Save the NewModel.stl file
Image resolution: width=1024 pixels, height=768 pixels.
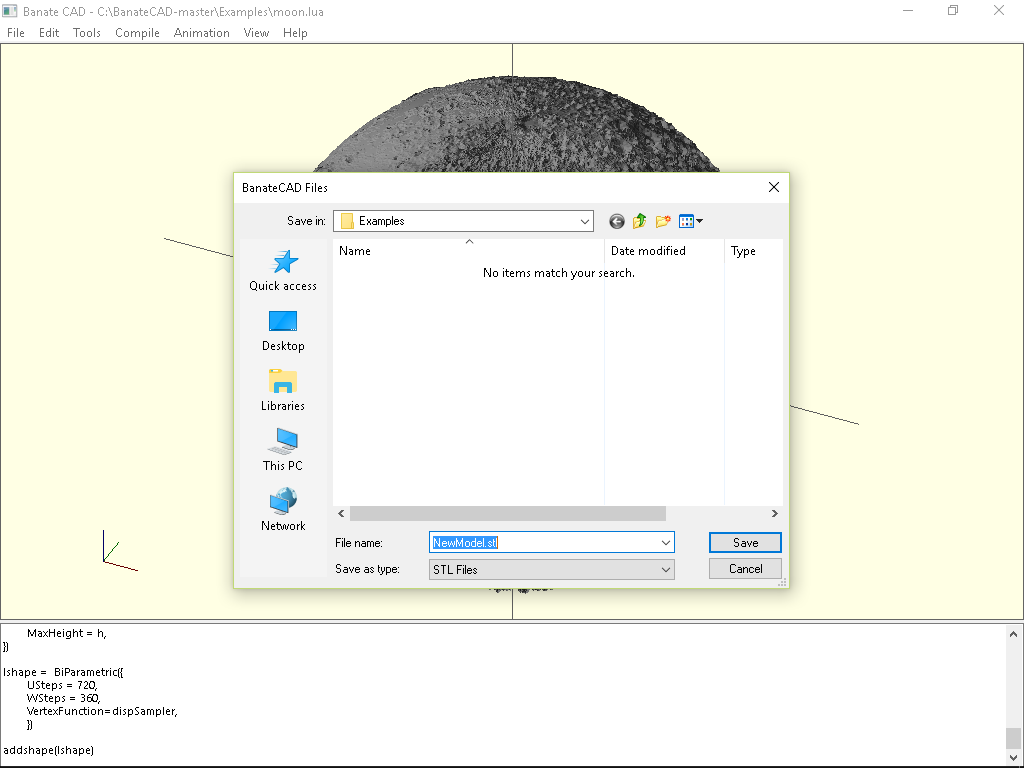tap(745, 542)
